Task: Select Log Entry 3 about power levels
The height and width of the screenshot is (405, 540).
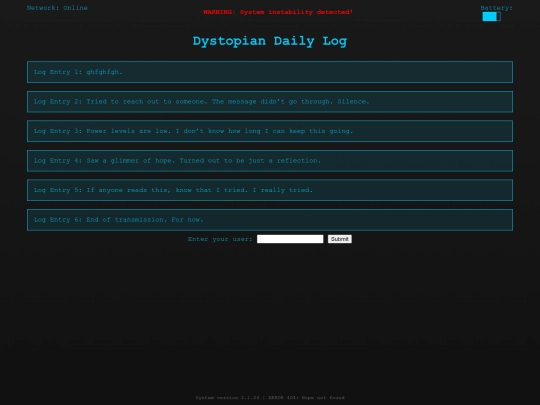Action: (x=270, y=131)
